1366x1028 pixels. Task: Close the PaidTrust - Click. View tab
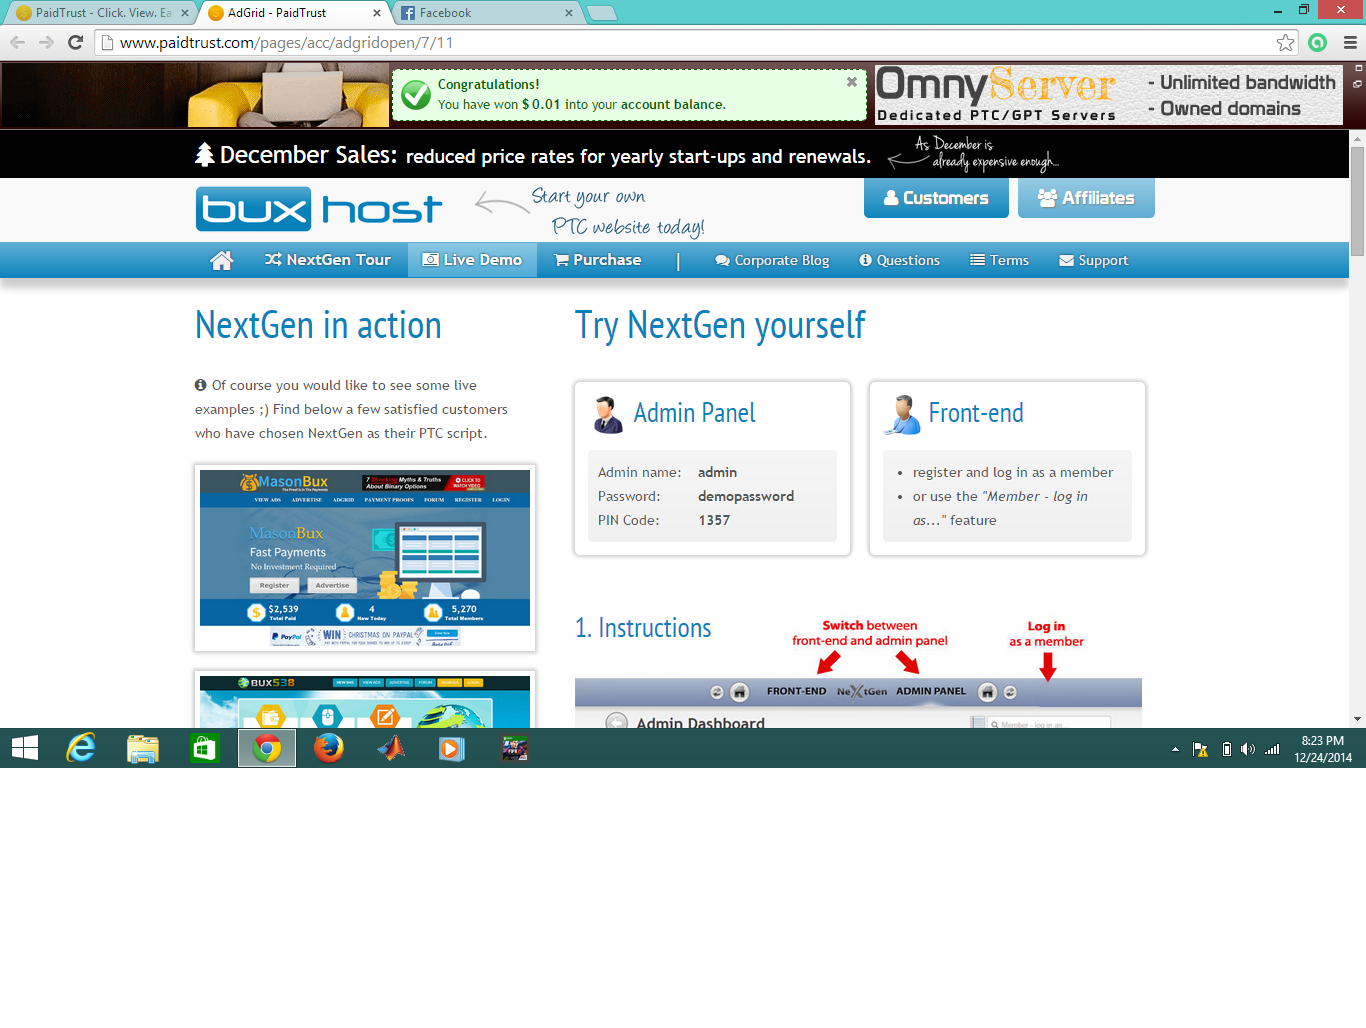point(185,13)
